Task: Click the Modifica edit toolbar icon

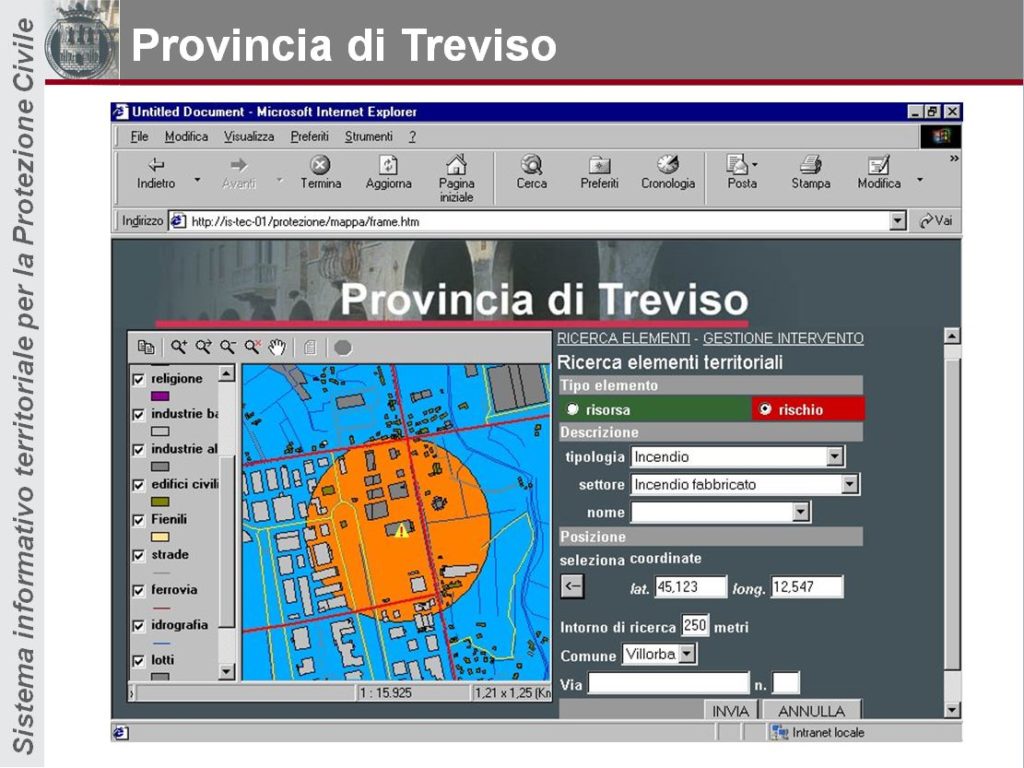Action: point(878,165)
